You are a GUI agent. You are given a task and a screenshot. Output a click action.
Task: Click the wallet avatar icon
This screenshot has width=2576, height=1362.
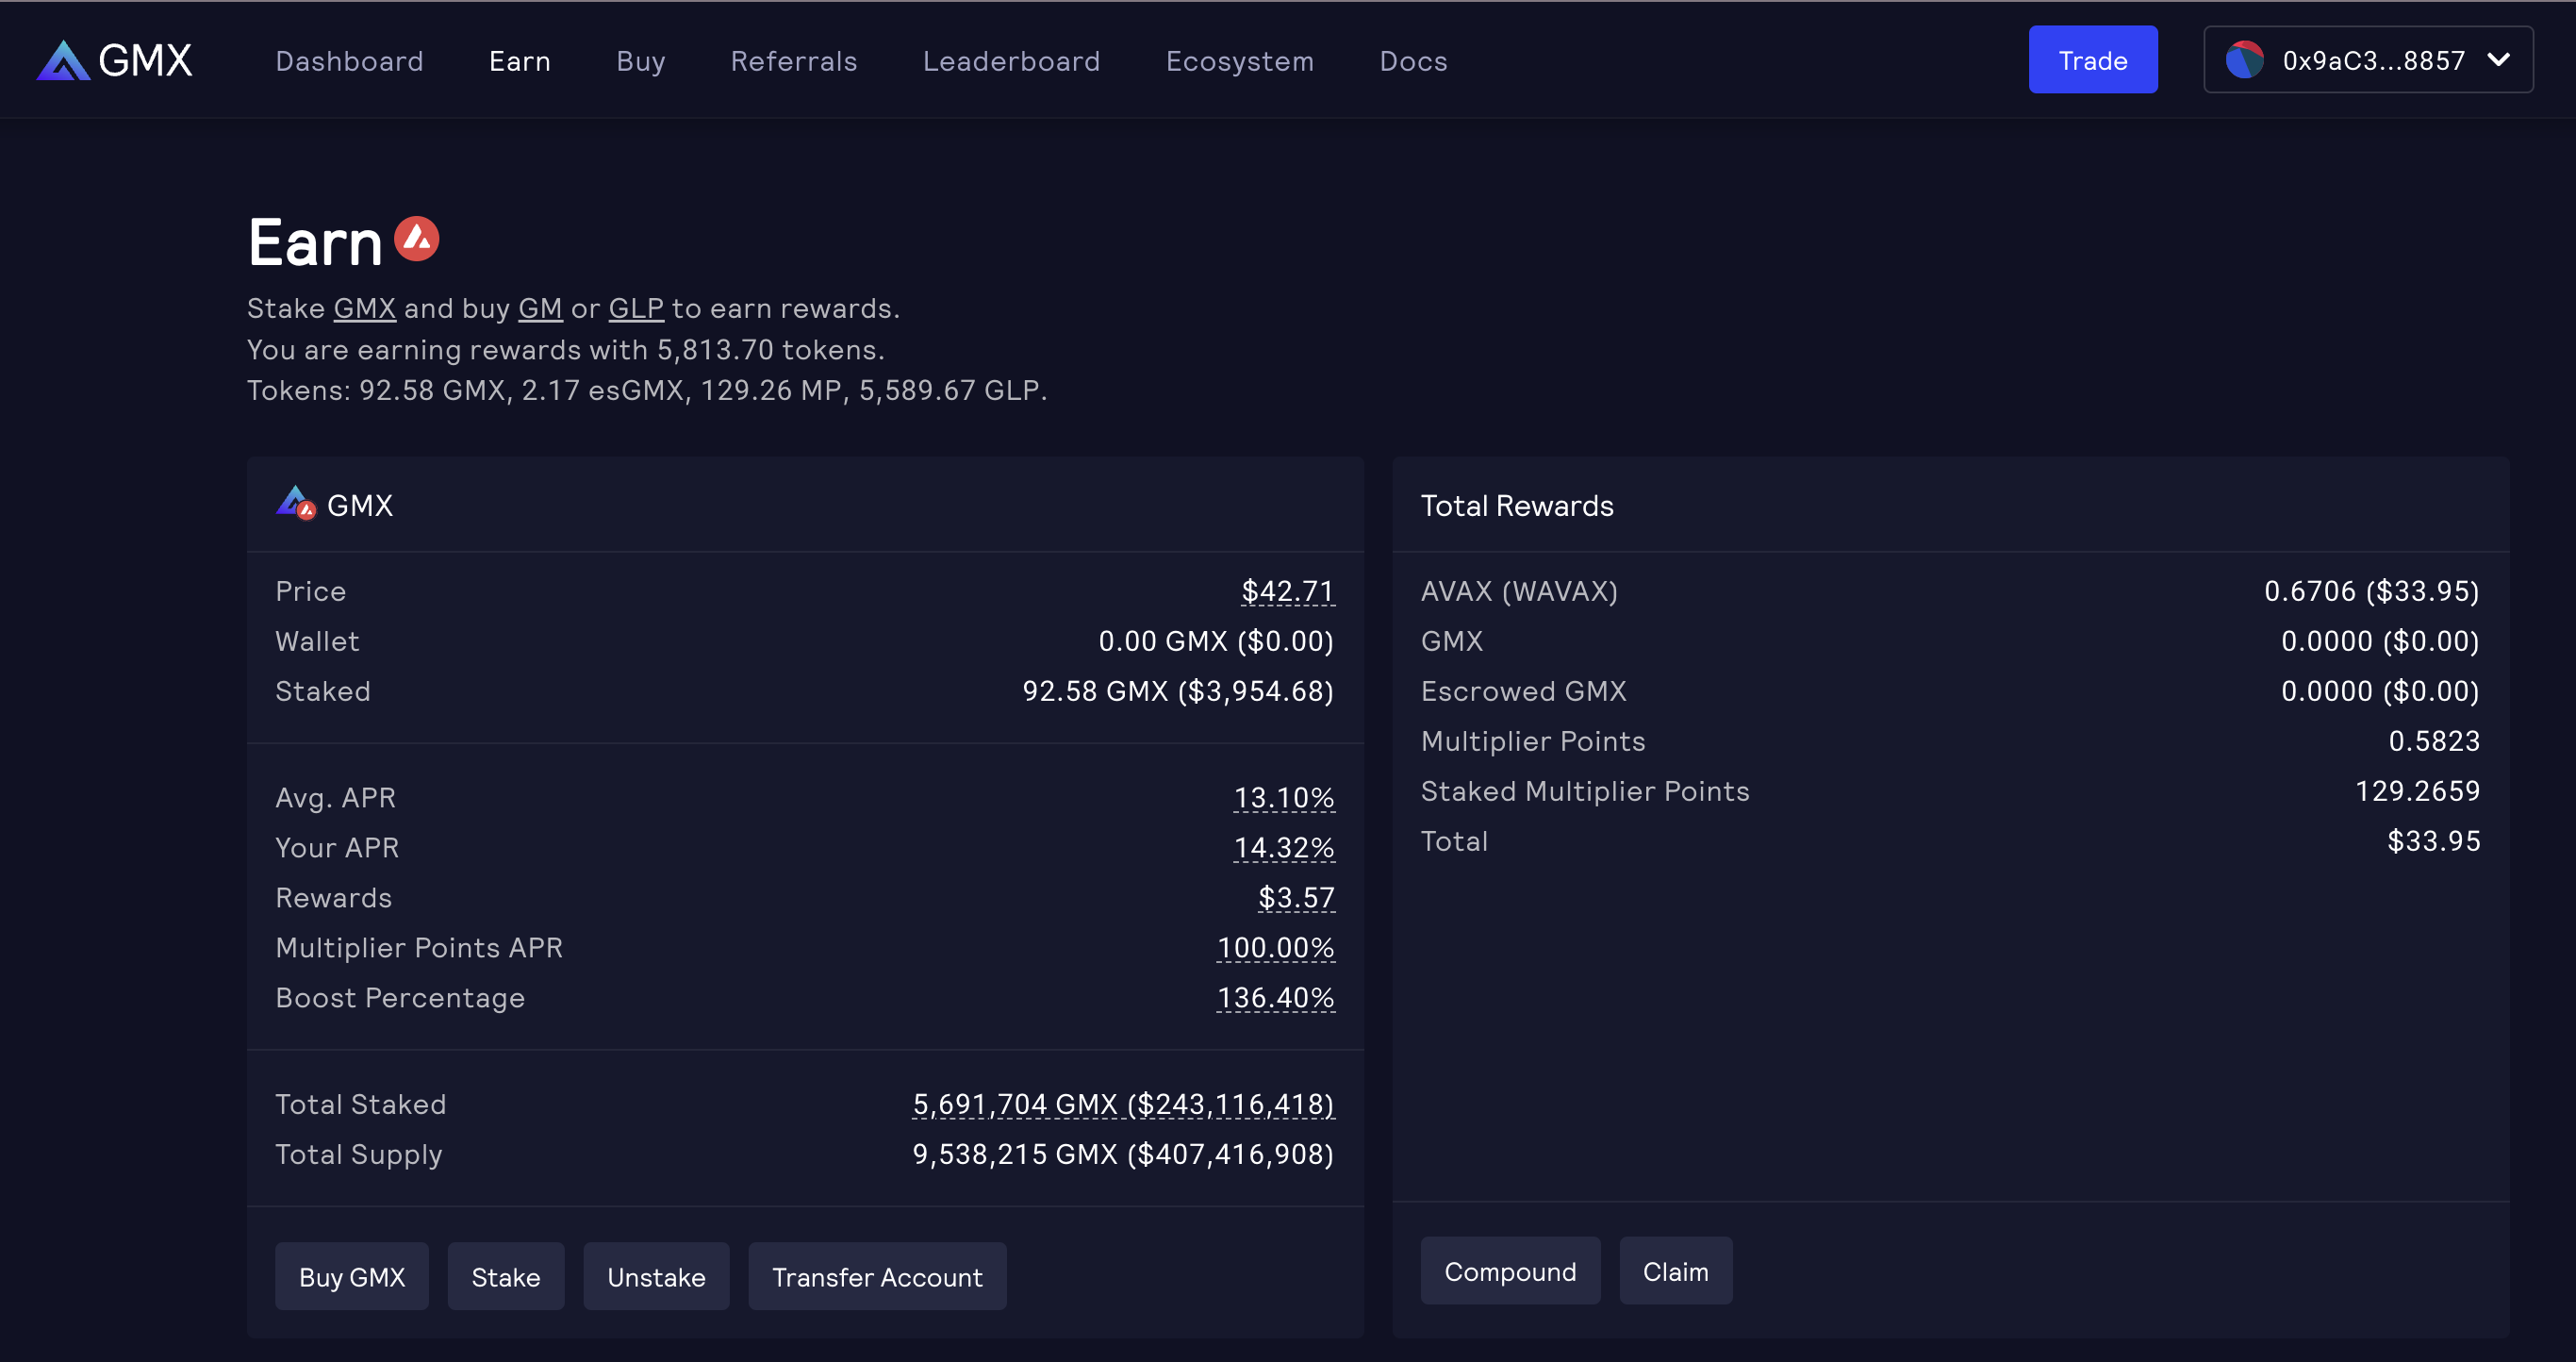point(2244,60)
